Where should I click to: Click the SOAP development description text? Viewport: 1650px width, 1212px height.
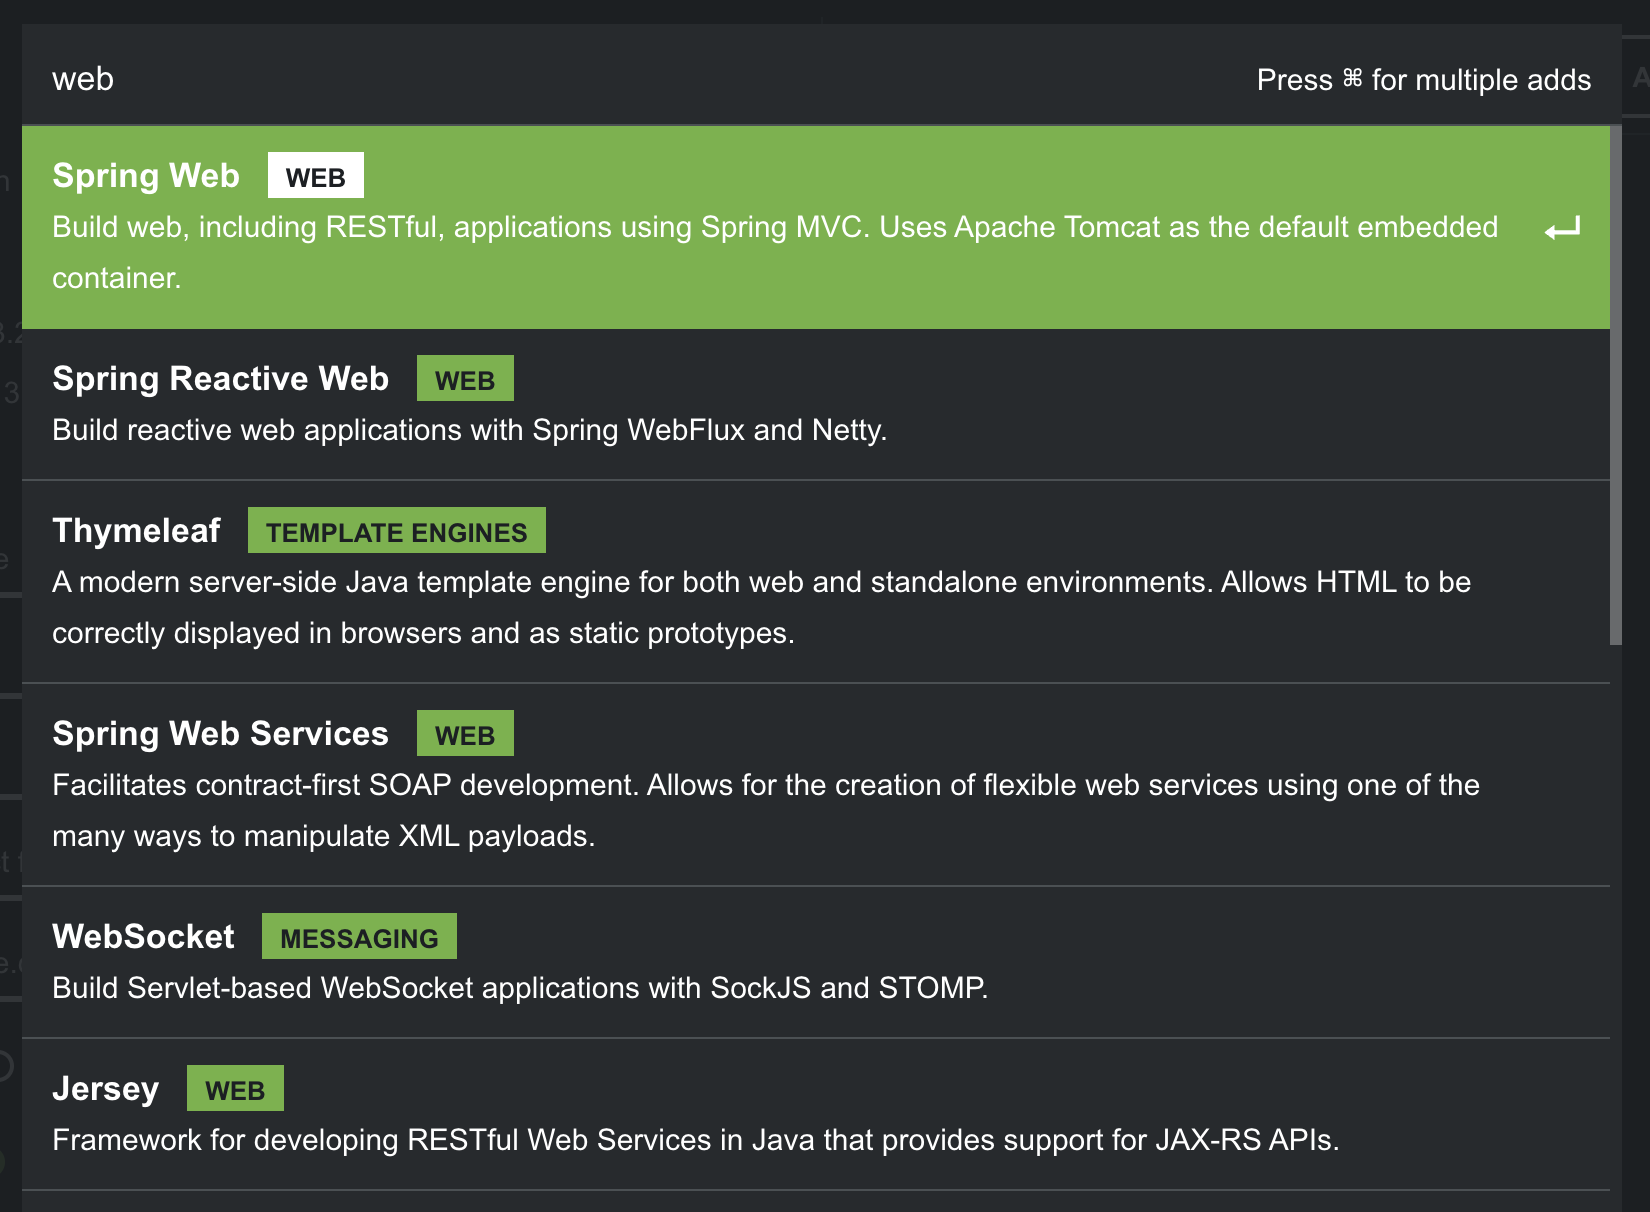[x=766, y=811]
